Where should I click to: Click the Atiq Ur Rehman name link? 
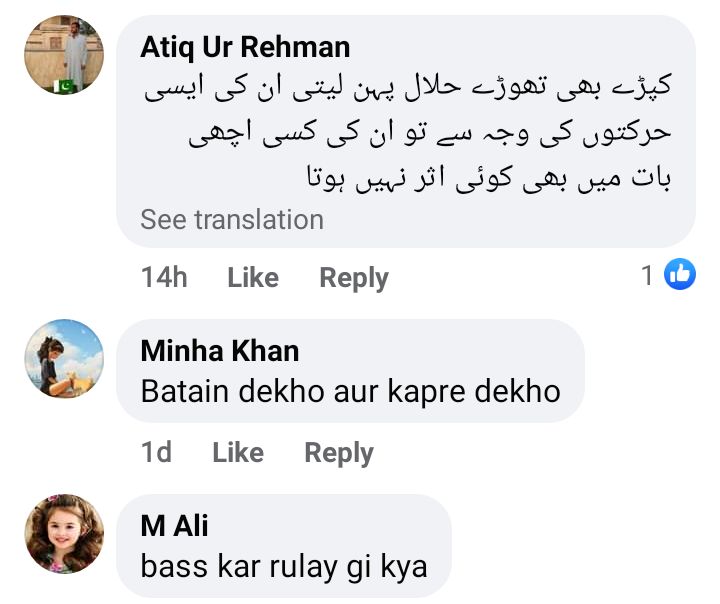pyautogui.click(x=245, y=48)
